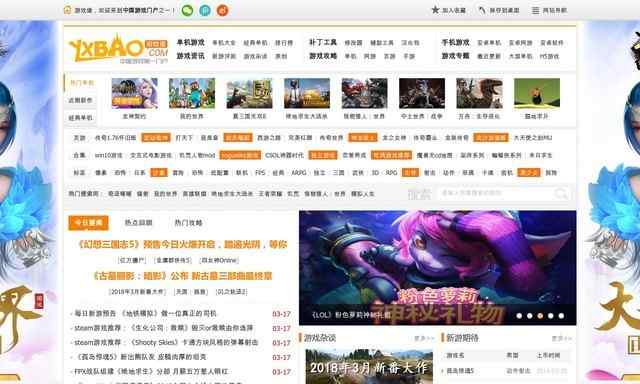Select the third orange carousel dot
The width and height of the screenshot is (640, 384).
point(540,316)
